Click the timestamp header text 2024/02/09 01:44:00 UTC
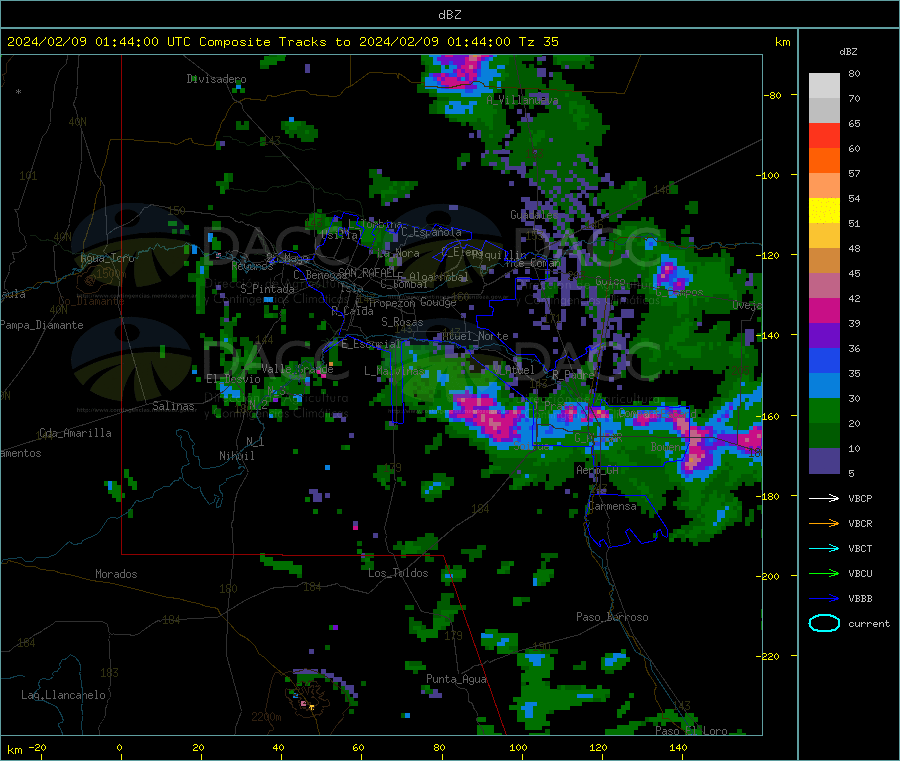The image size is (900, 761). tap(98, 42)
